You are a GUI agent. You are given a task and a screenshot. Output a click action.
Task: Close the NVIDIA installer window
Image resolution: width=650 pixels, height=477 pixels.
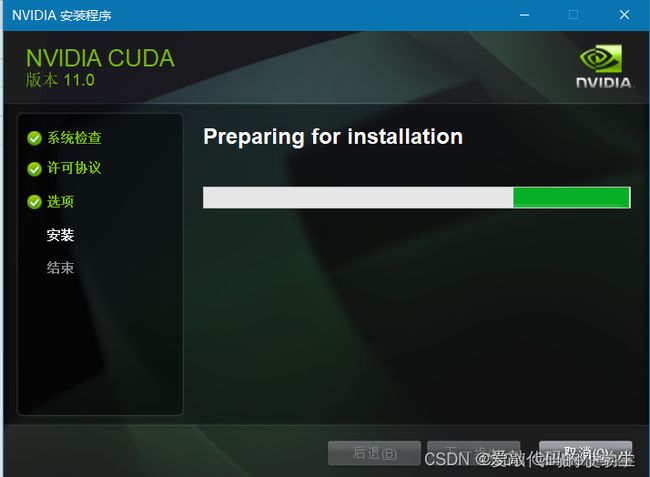click(x=624, y=15)
